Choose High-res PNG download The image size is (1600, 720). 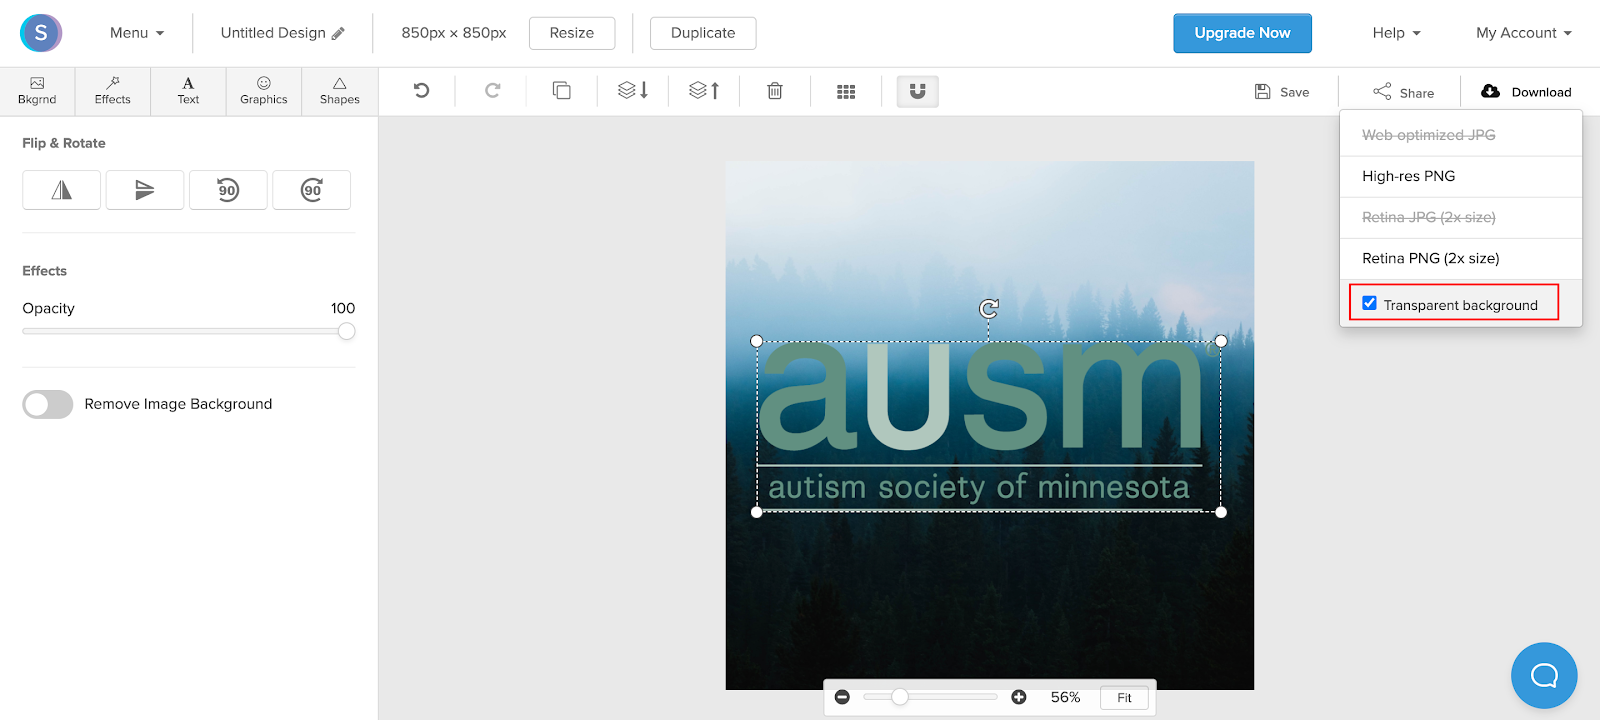1461,176
